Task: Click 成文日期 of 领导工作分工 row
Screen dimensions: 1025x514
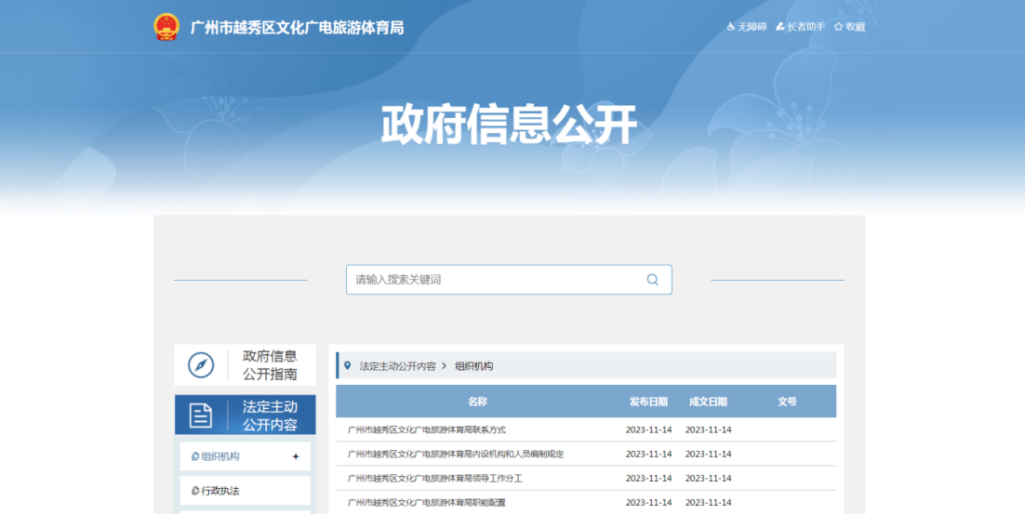Action: (708, 478)
